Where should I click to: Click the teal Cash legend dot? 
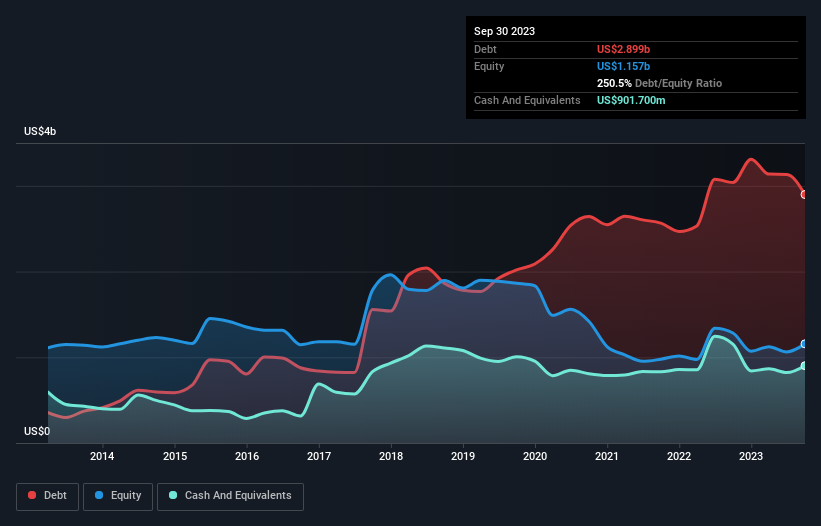tap(173, 495)
